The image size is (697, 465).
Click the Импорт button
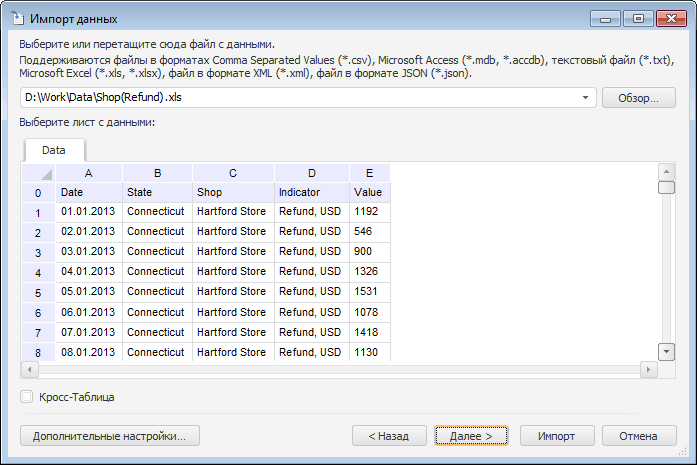[556, 436]
